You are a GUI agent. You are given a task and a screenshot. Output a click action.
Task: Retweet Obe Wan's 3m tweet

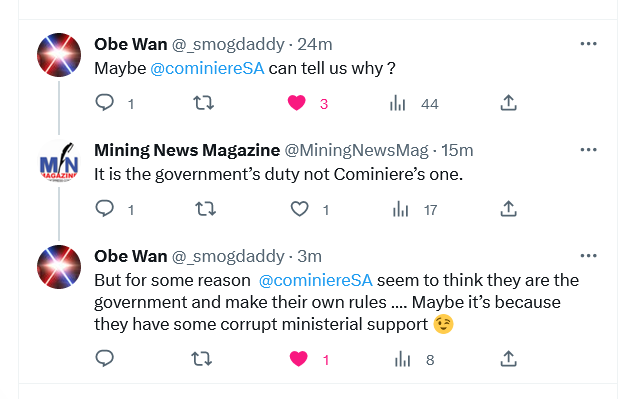coord(202,359)
